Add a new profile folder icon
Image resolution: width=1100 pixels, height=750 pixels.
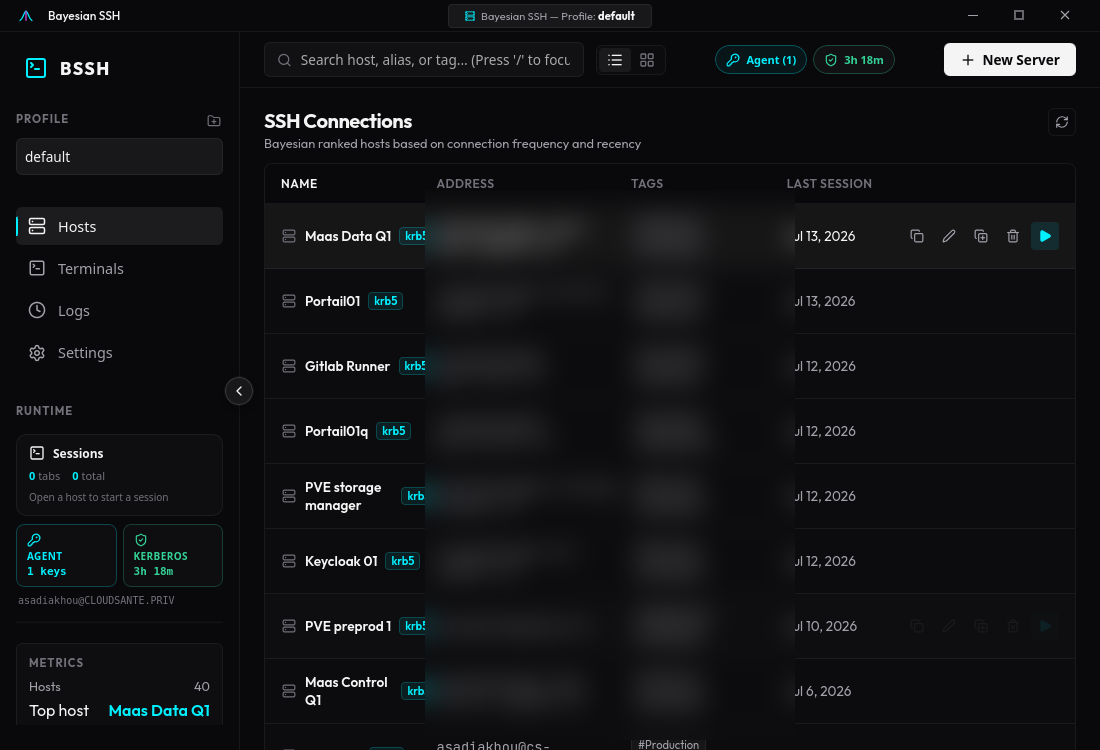coord(214,121)
